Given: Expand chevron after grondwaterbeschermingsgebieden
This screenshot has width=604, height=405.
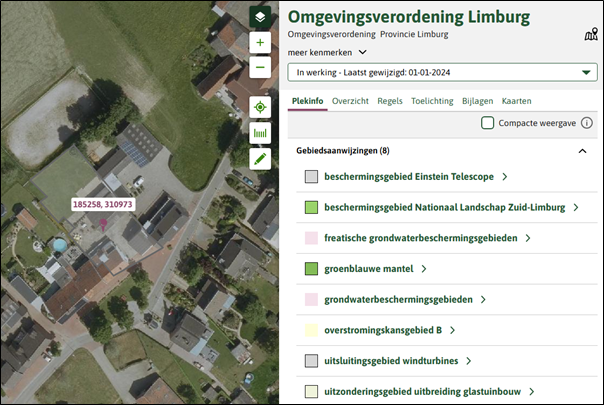Looking at the screenshot, I should click(x=483, y=299).
